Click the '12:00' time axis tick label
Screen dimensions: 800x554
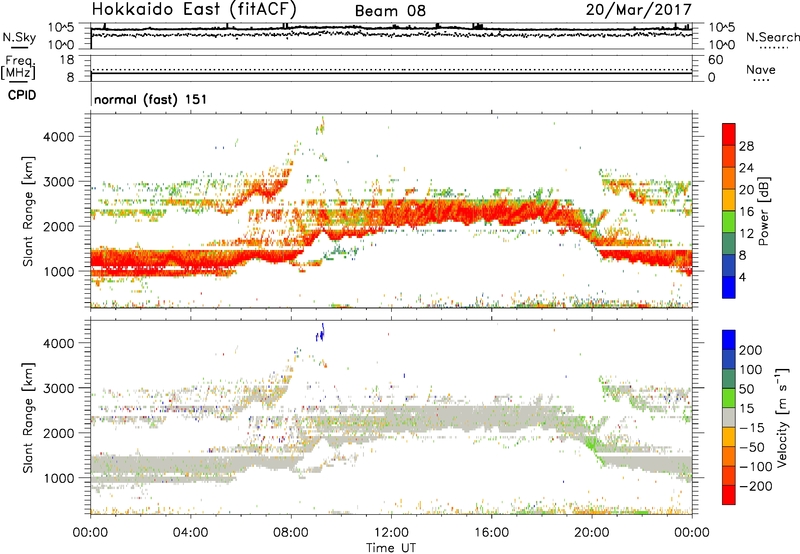[391, 532]
